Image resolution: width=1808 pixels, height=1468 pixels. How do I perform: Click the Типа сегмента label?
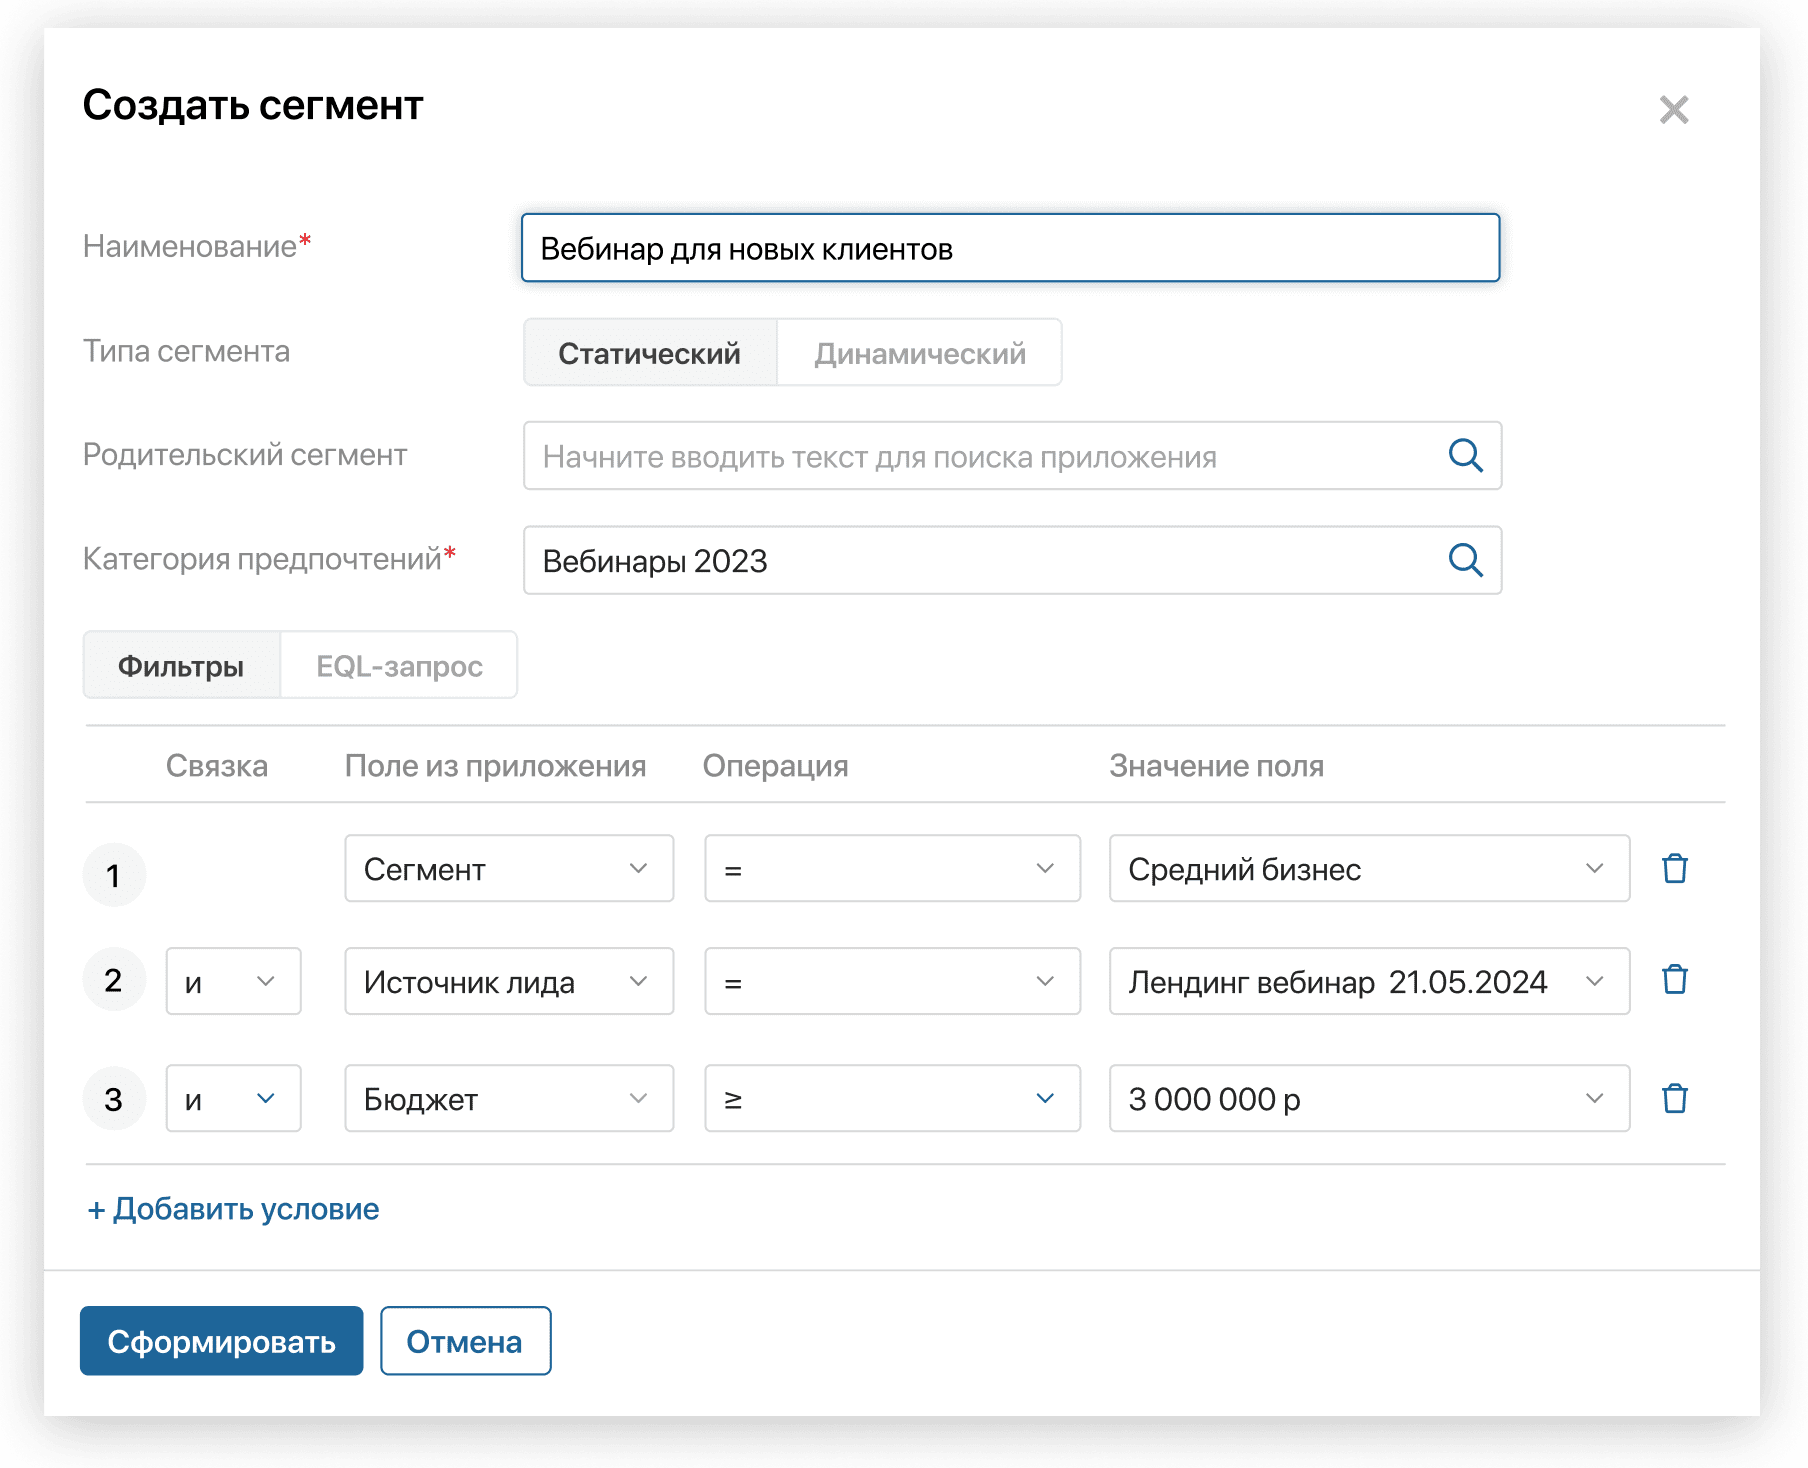(186, 351)
